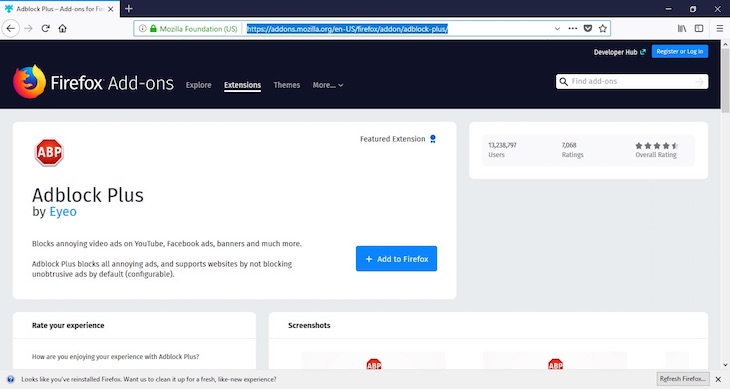Screen dimensions: 730x389
Task: Click the 13,238,797 Users text
Action: [502, 150]
